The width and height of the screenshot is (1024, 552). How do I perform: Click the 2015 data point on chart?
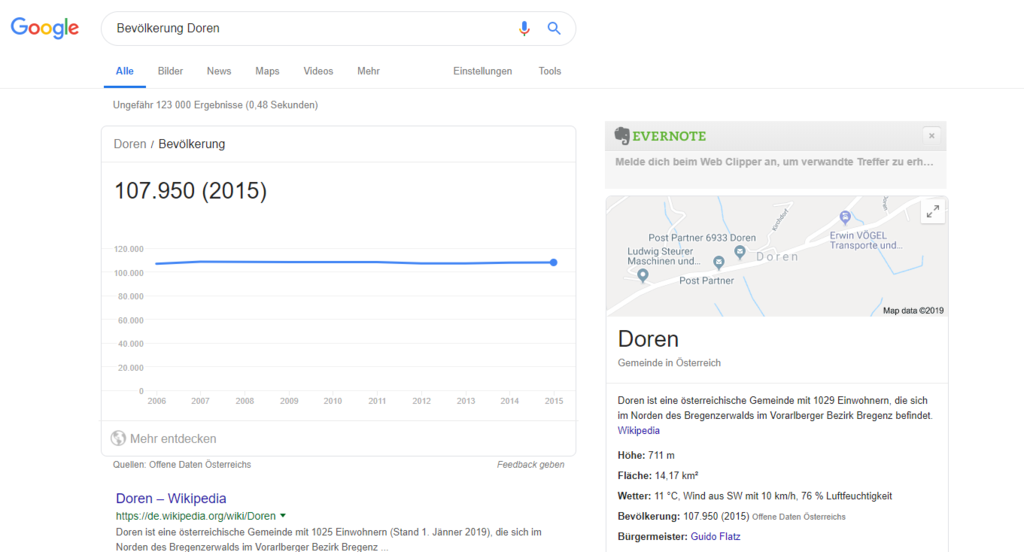pos(553,263)
